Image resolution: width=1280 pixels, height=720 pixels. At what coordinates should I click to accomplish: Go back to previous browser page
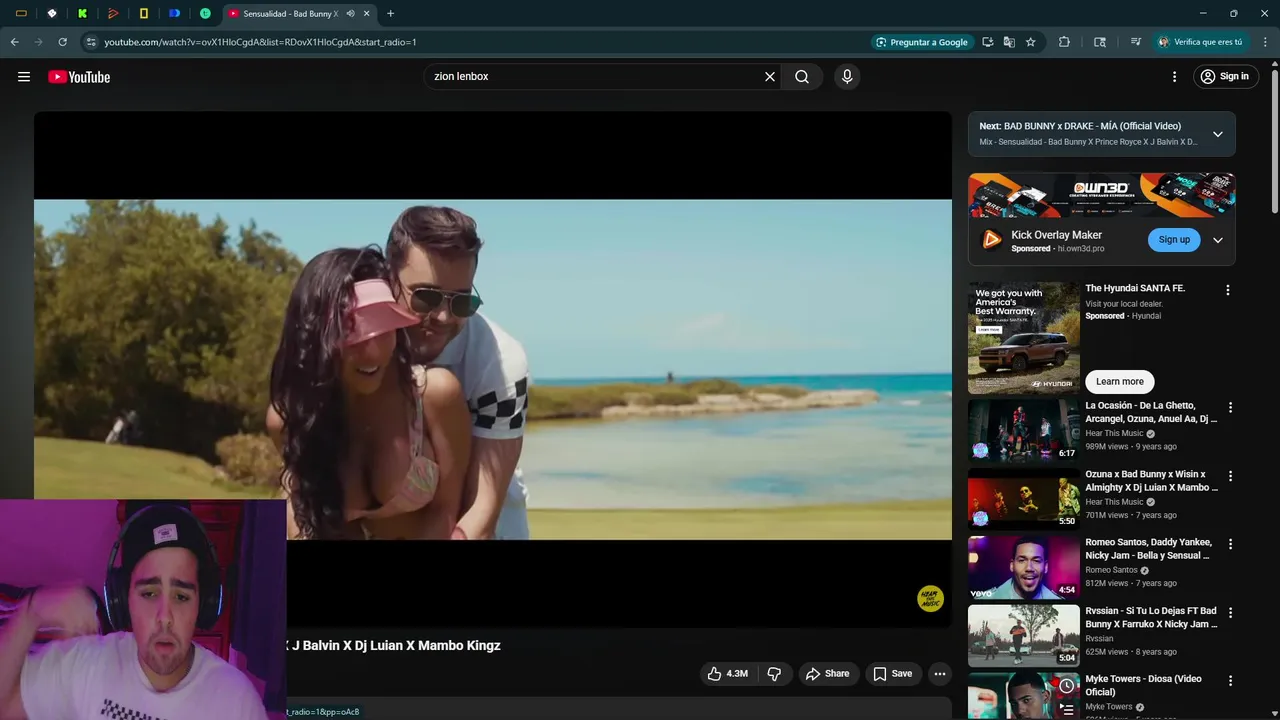pos(14,42)
